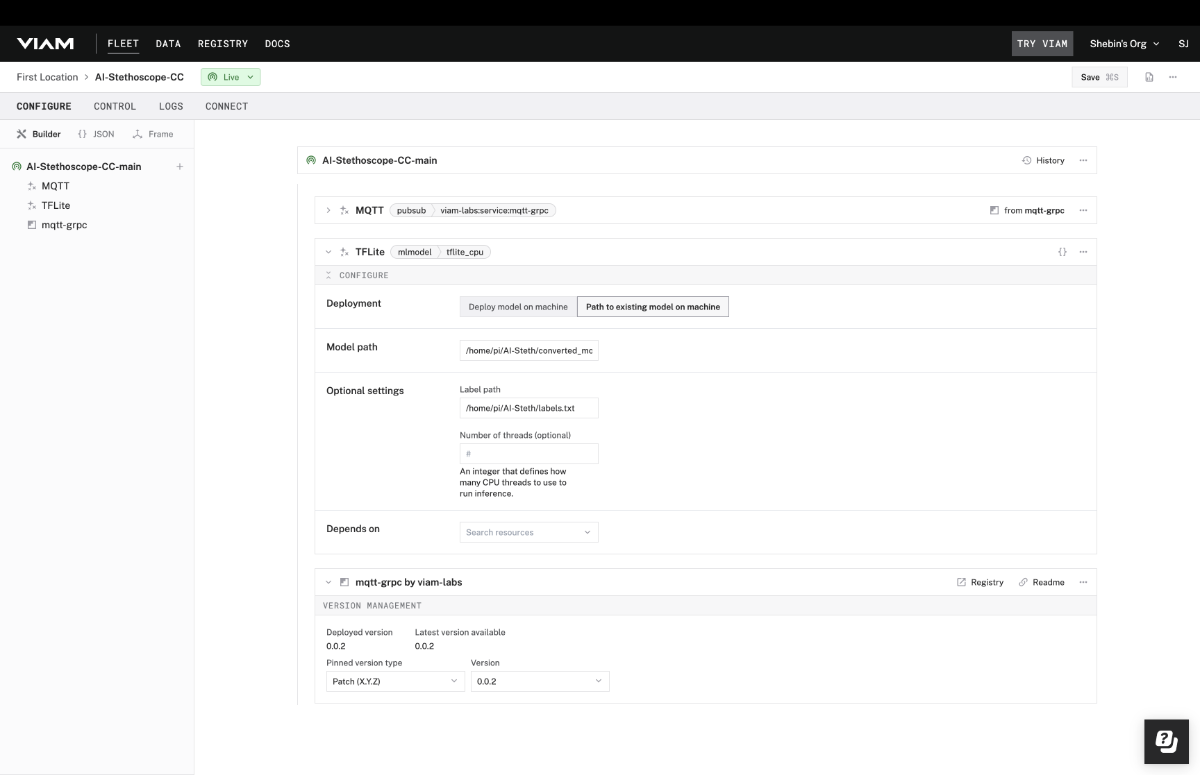This screenshot has width=1200, height=775.
Task: Click the TFLite service icon in the card header
Action: (344, 252)
